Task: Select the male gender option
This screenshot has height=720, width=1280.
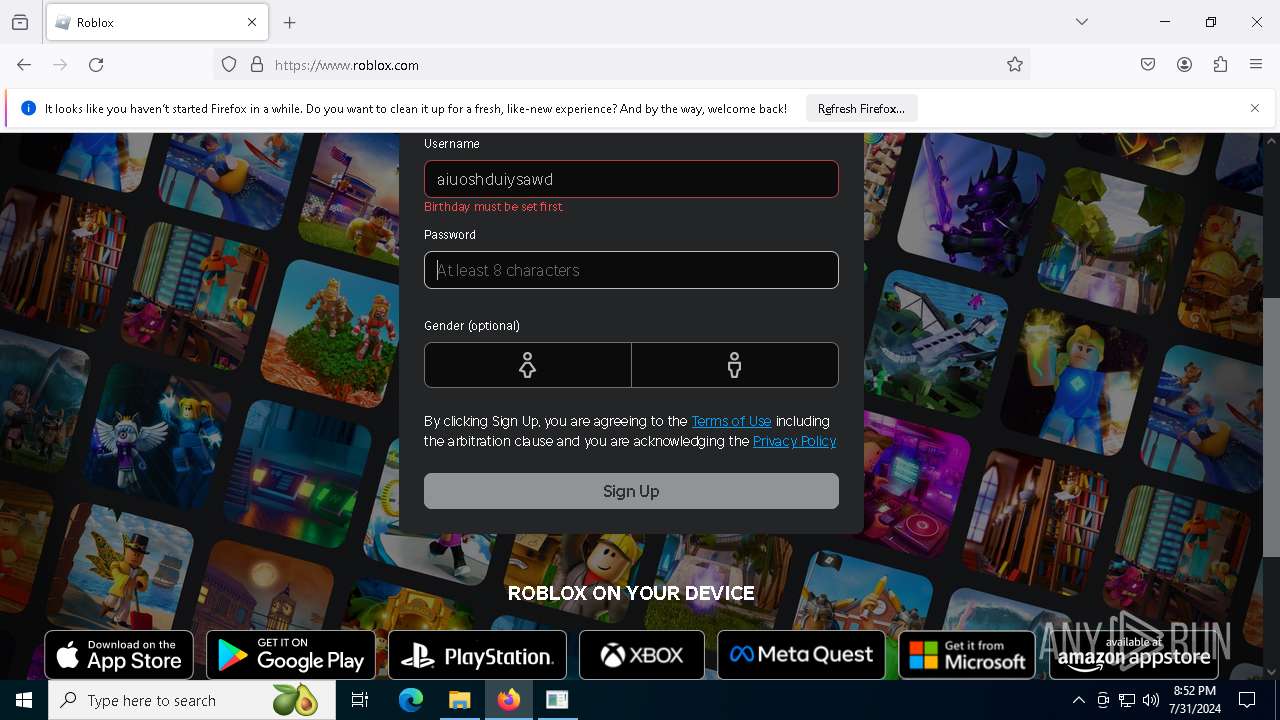Action: click(x=735, y=365)
